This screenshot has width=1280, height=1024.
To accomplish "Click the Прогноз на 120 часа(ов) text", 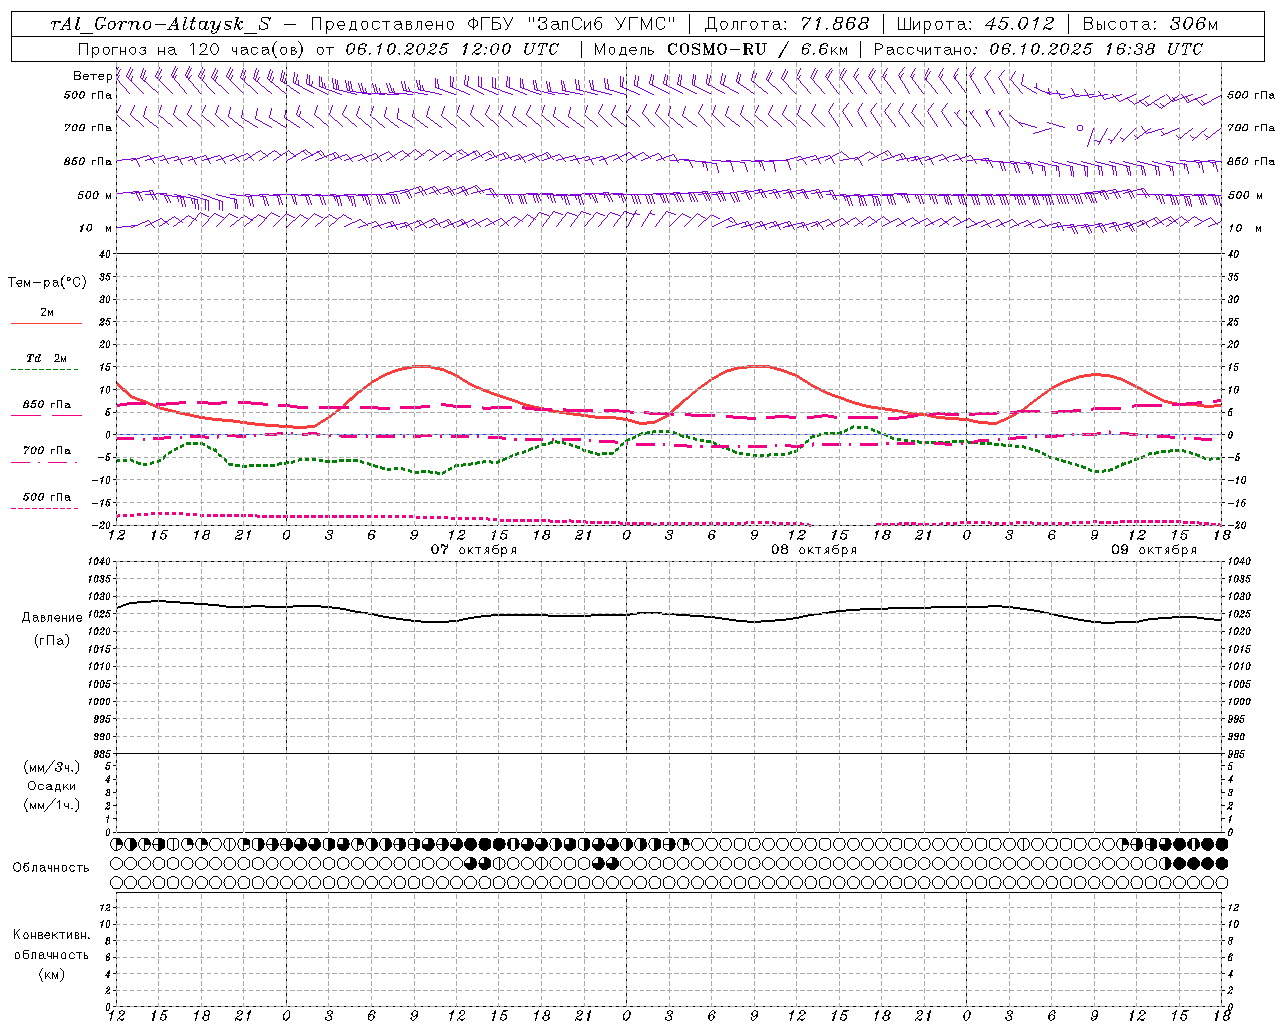I will click(x=192, y=49).
